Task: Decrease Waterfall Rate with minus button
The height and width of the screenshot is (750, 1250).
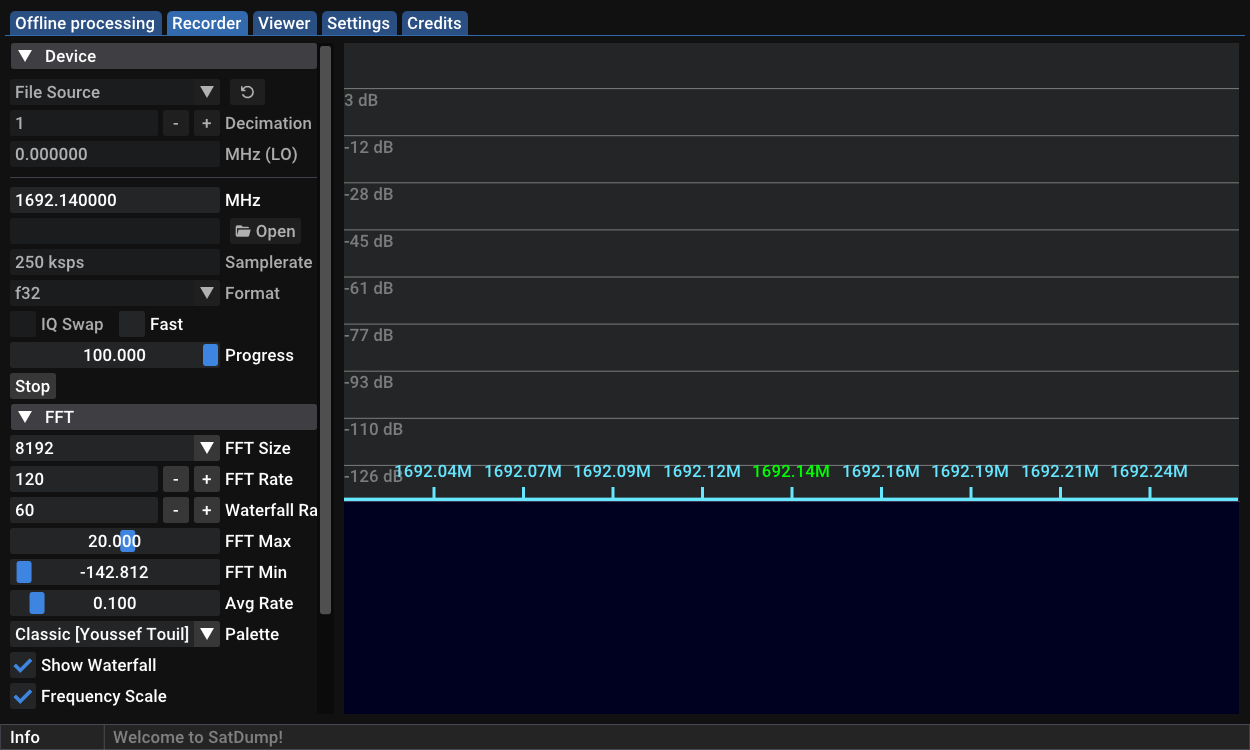Action: pyautogui.click(x=175, y=510)
